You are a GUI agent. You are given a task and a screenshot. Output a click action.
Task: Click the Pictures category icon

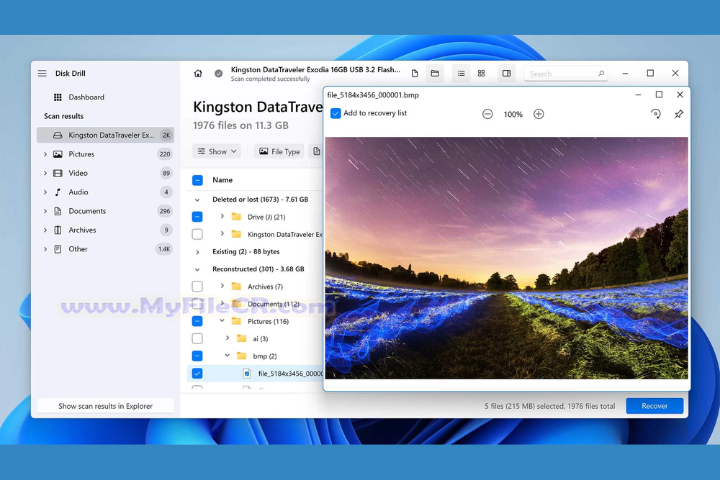(57, 154)
